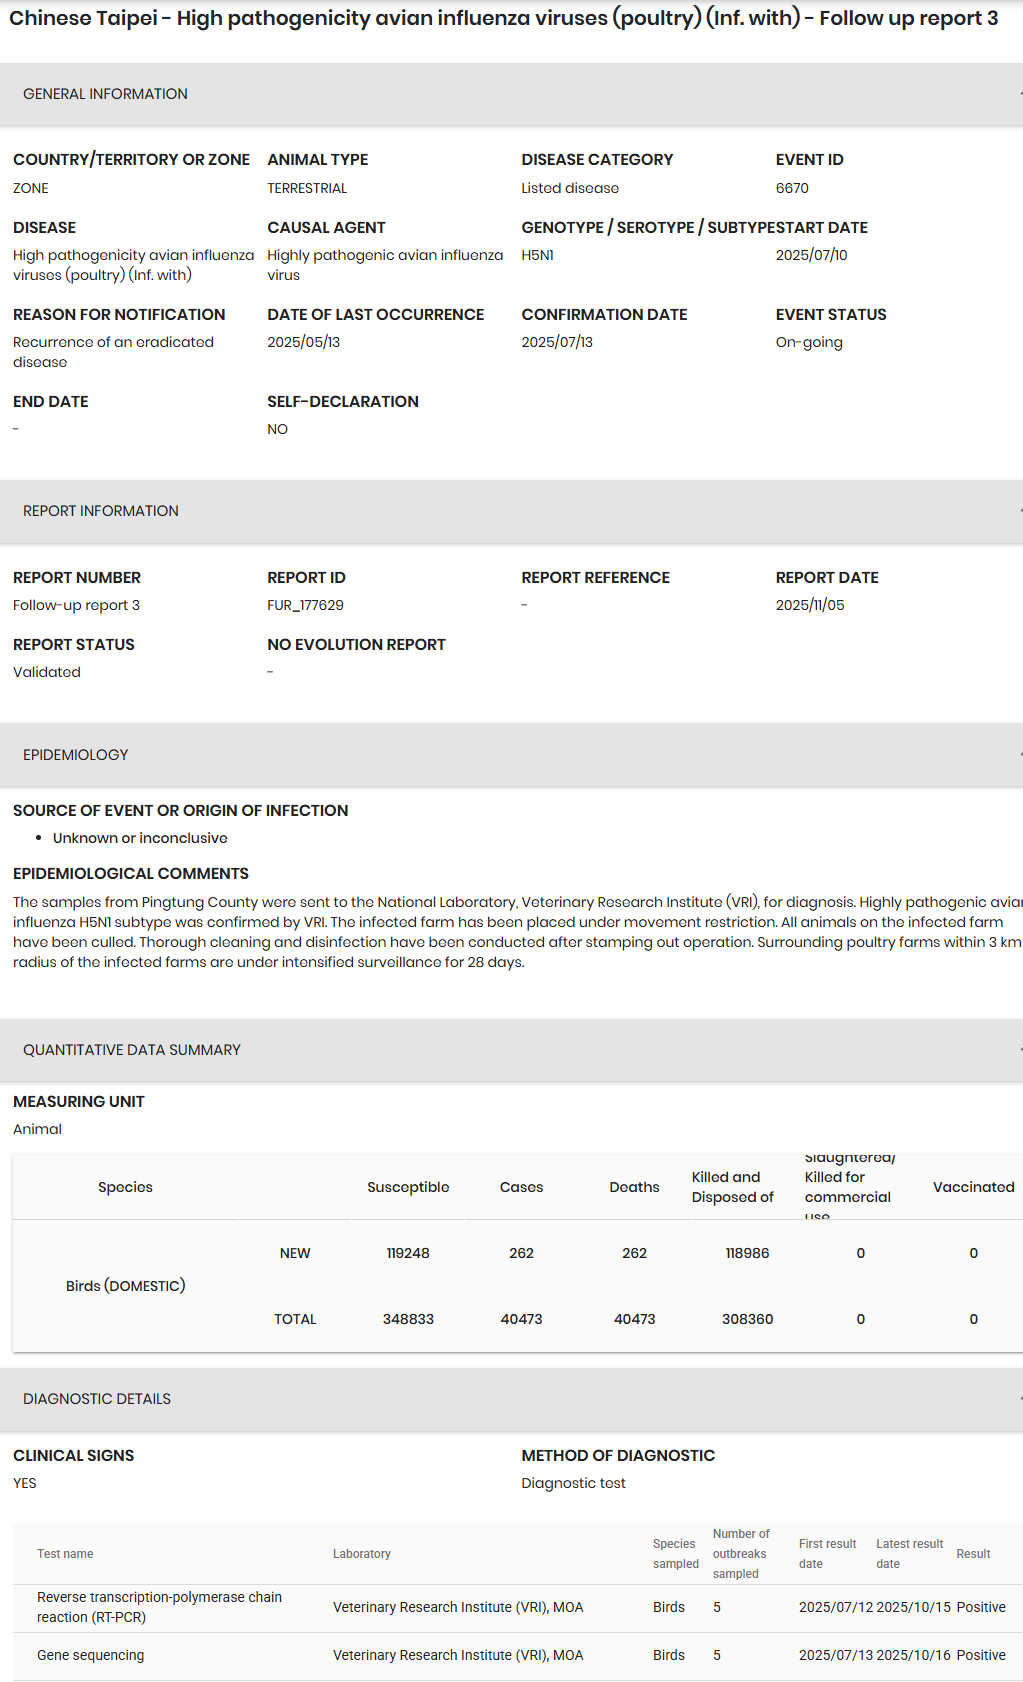The height and width of the screenshot is (1682, 1023).
Task: Collapse the General Information section header
Action: [510, 94]
